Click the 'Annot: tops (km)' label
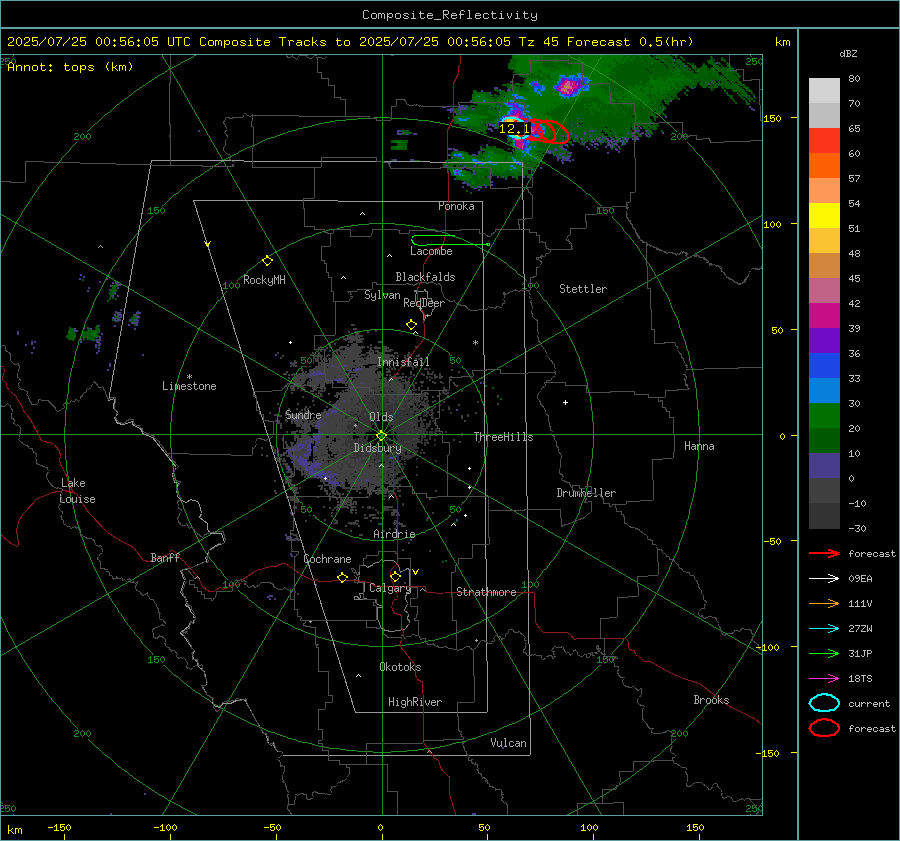Screen dimensions: 900x841 (x=70, y=67)
